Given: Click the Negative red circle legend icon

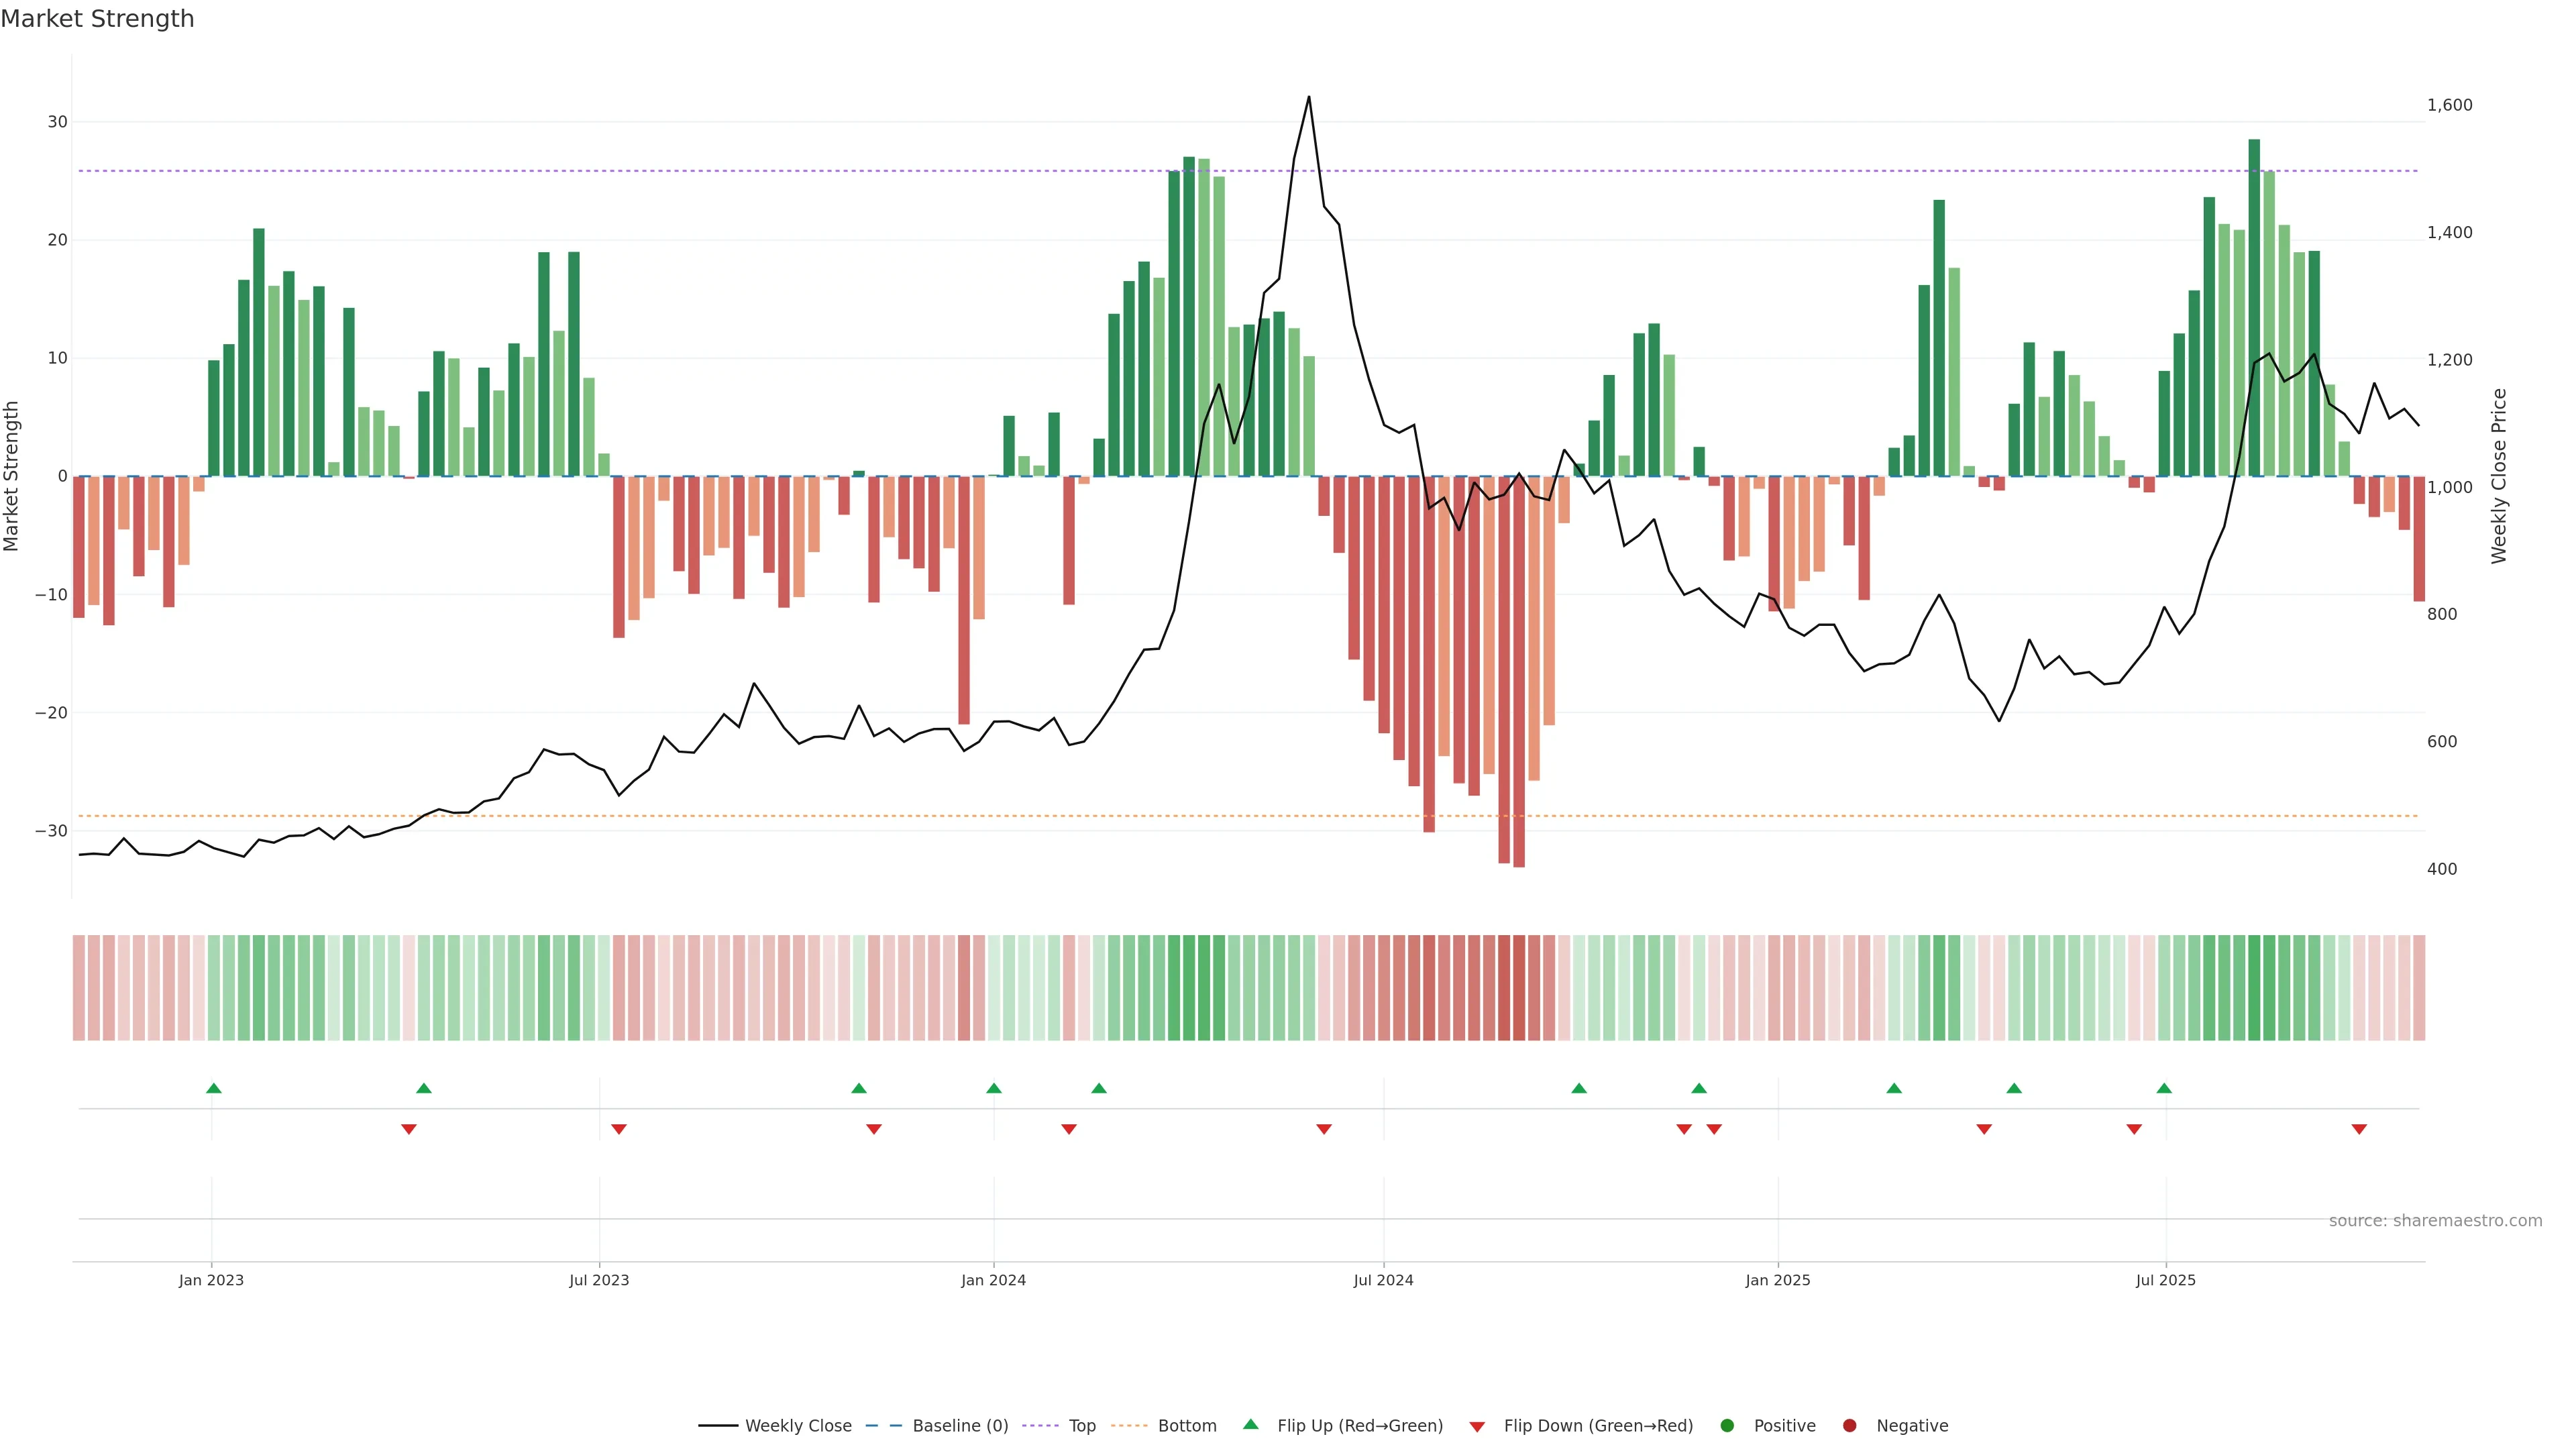Looking at the screenshot, I should (1849, 1426).
